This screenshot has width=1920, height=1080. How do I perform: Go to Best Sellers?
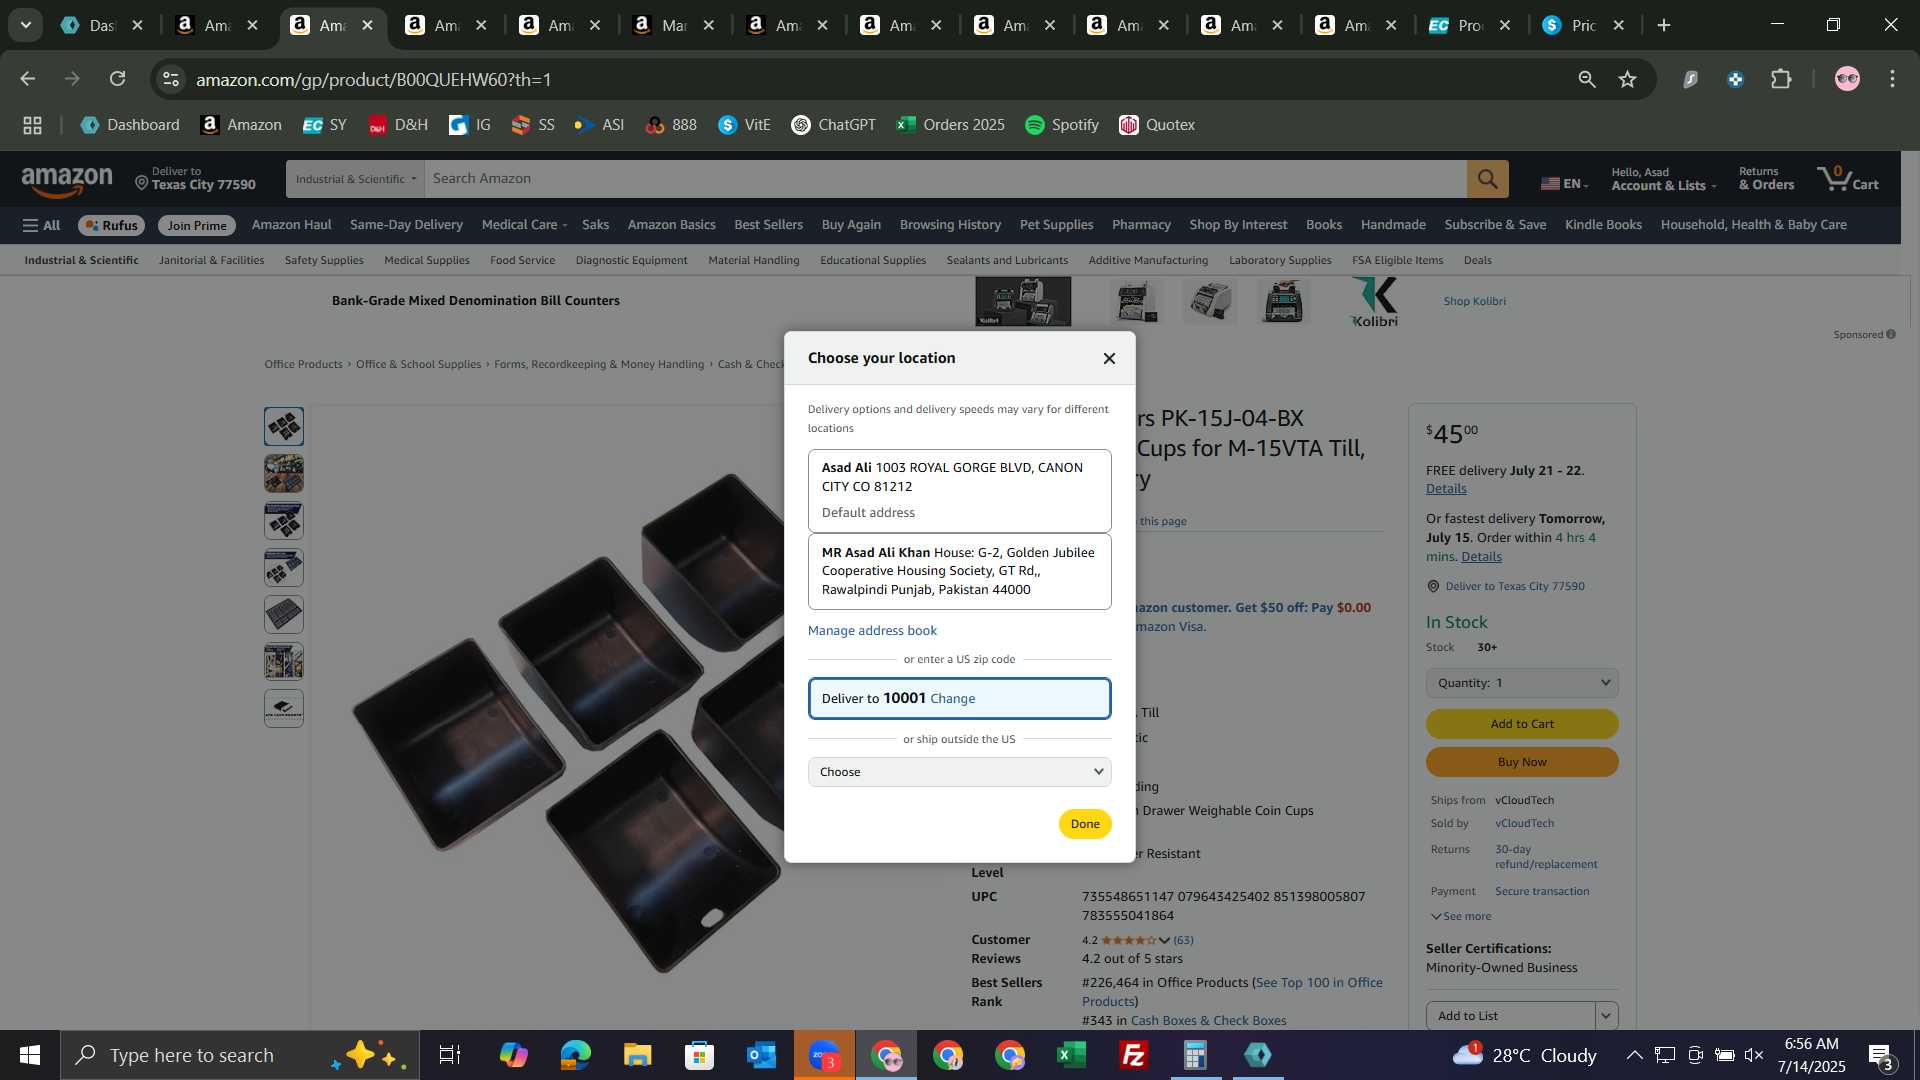tap(768, 225)
